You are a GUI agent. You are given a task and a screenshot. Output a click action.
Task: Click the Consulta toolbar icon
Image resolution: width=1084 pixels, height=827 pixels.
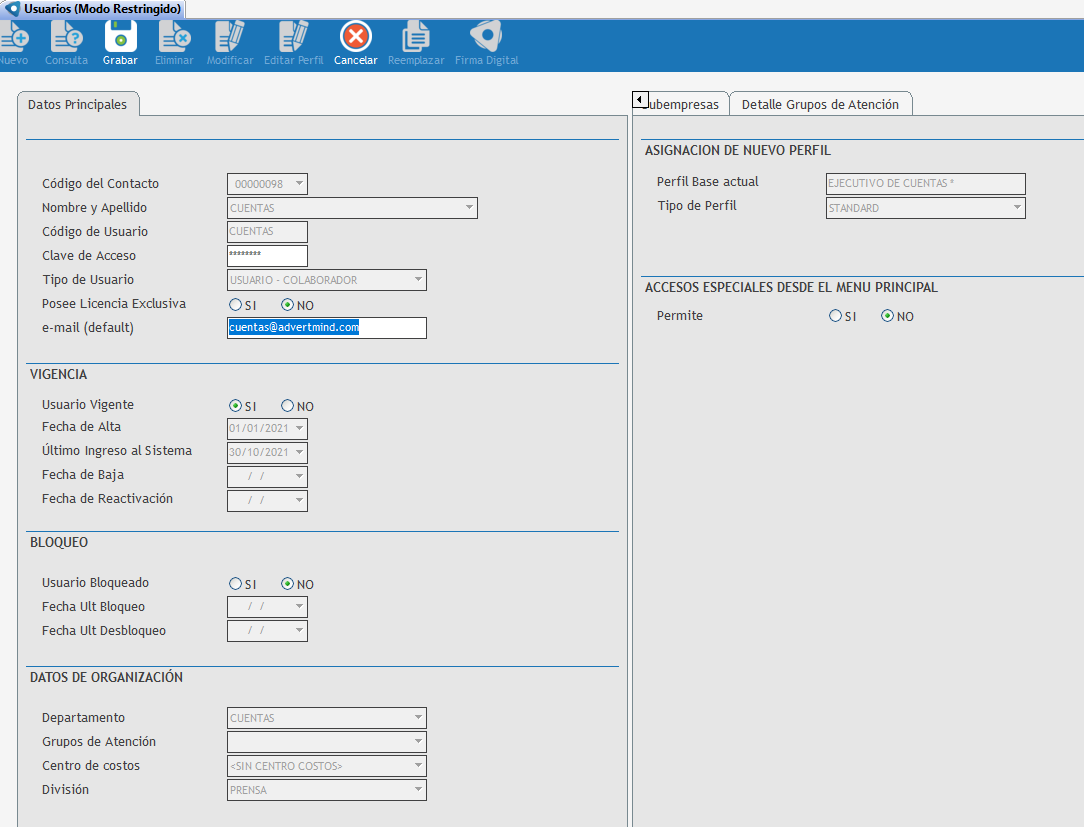[66, 38]
